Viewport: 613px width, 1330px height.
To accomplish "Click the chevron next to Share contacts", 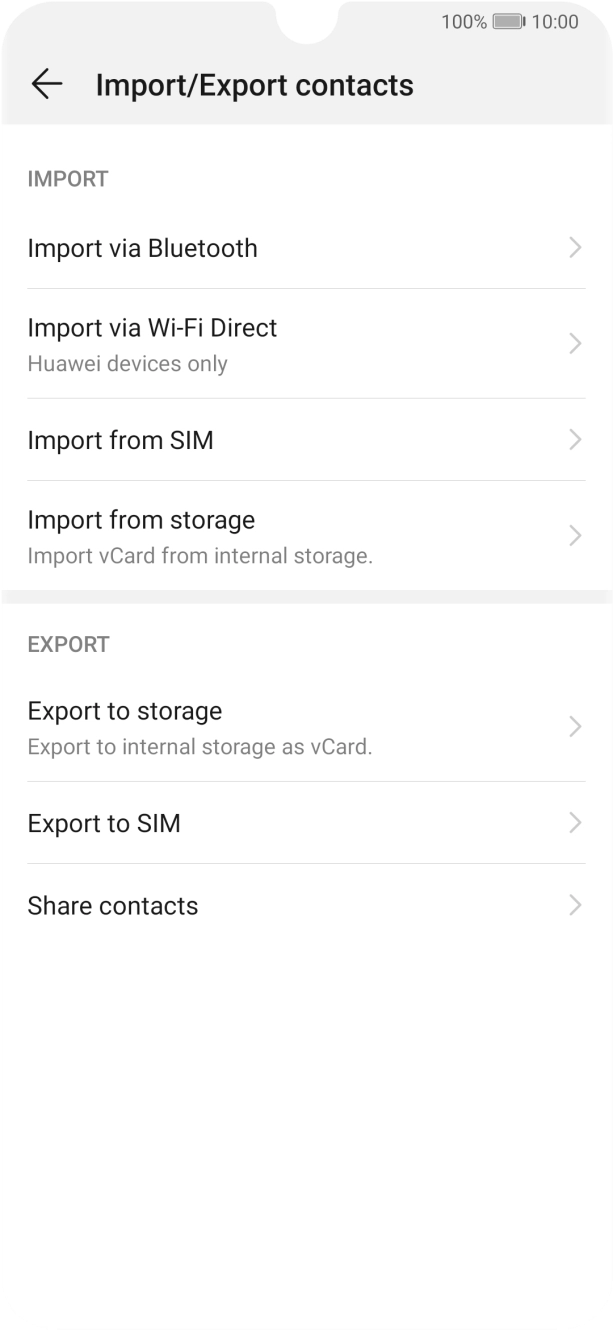I will pyautogui.click(x=575, y=905).
